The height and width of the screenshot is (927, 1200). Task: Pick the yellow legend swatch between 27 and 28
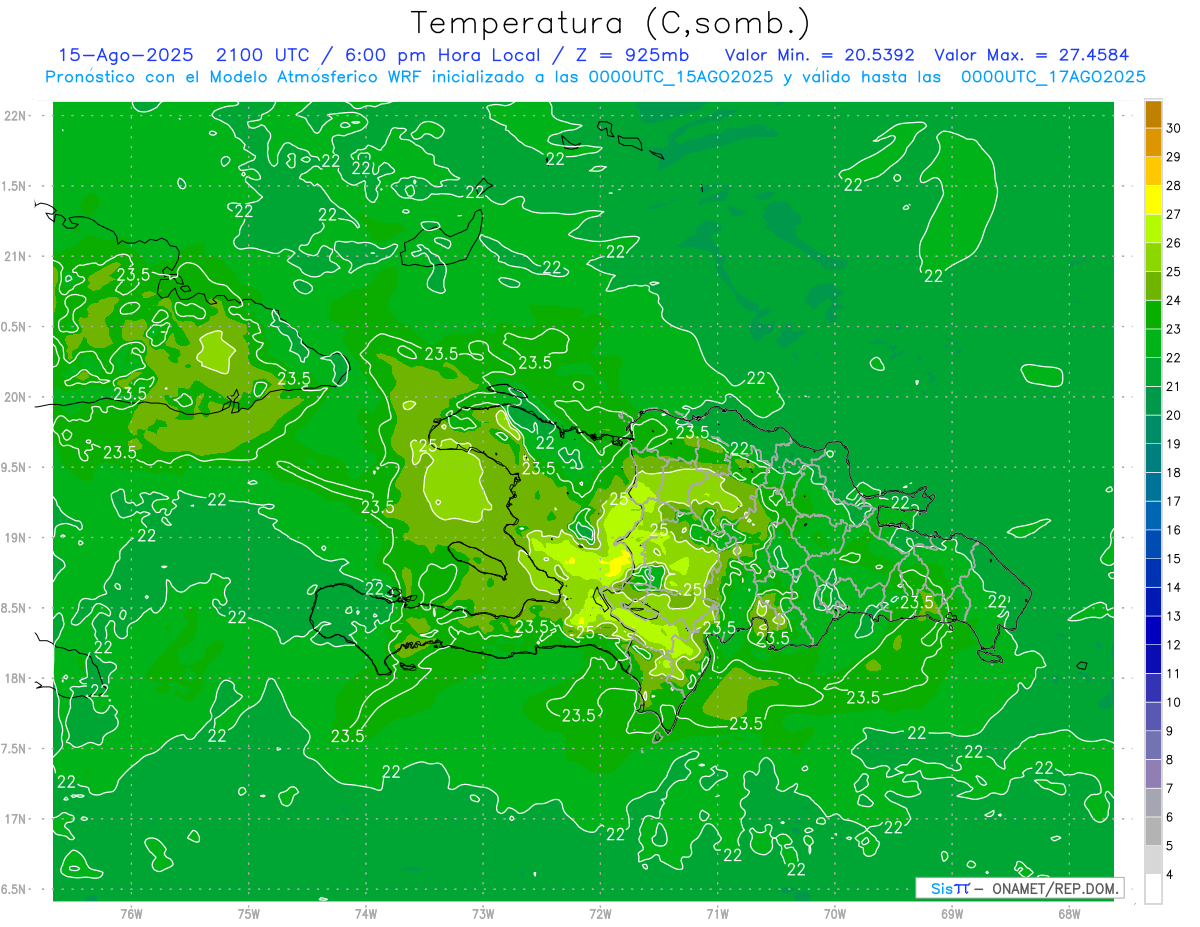pos(1153,200)
